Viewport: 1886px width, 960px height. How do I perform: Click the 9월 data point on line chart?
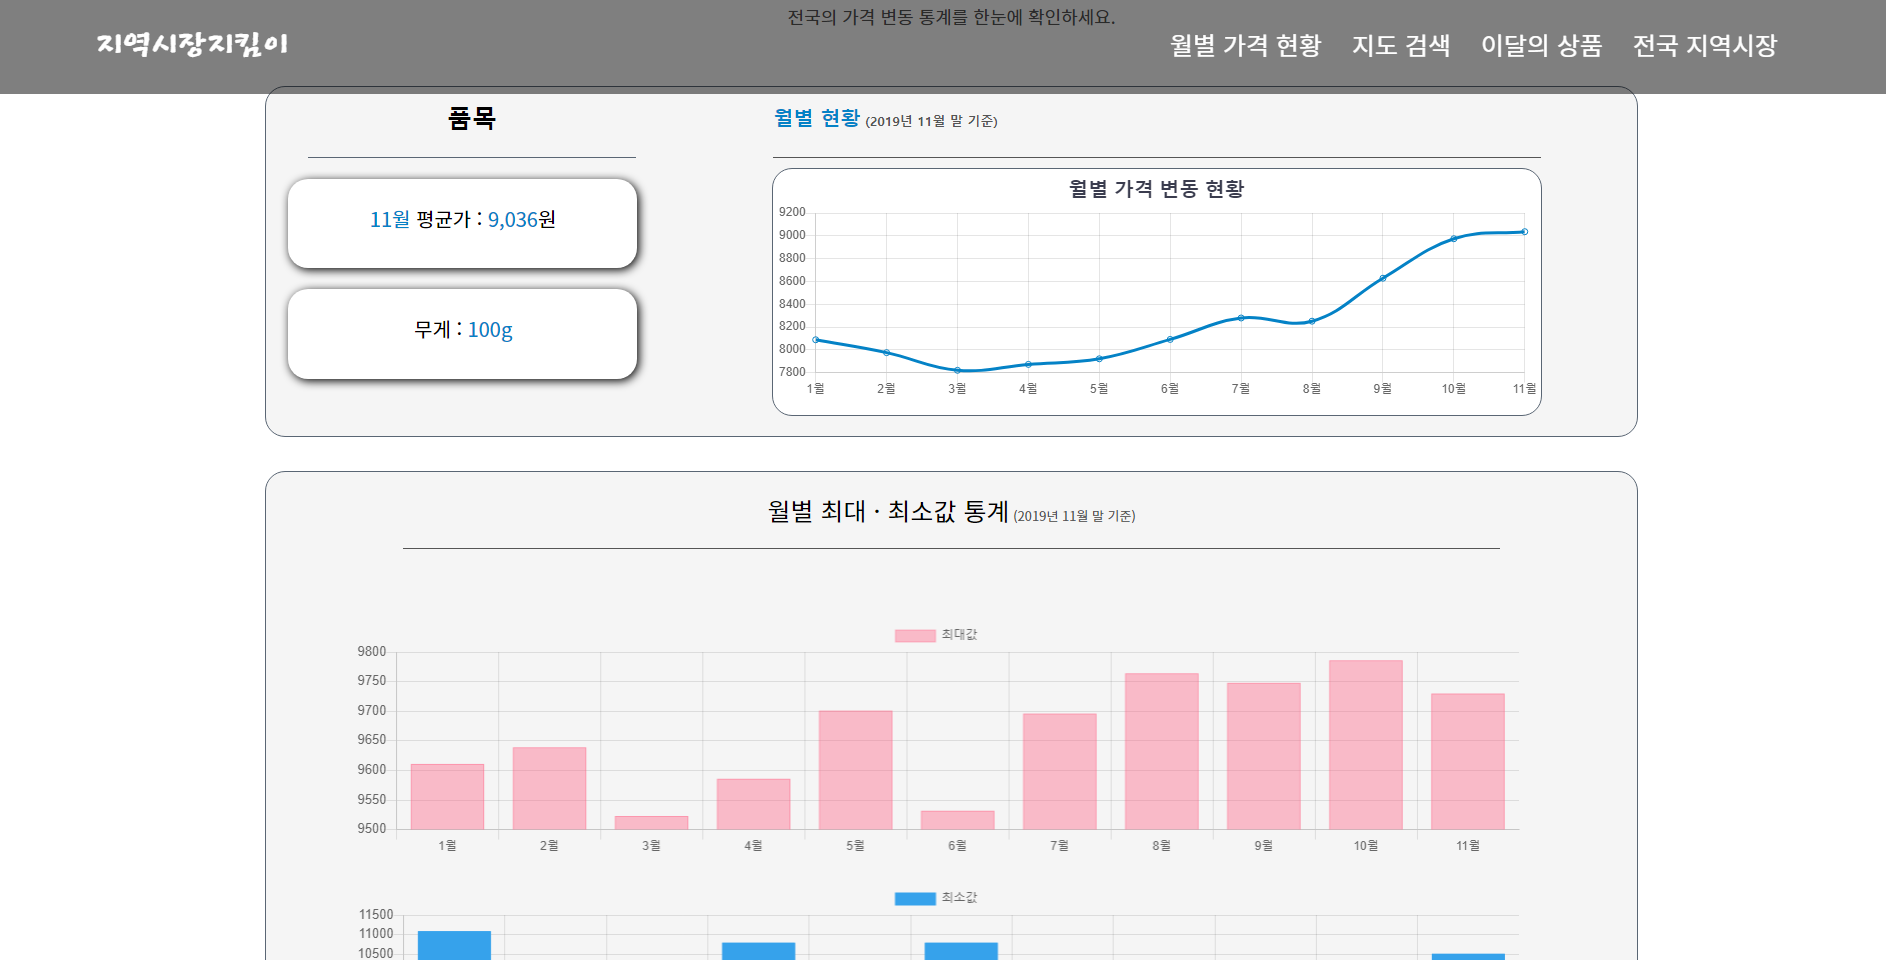pyautogui.click(x=1383, y=278)
